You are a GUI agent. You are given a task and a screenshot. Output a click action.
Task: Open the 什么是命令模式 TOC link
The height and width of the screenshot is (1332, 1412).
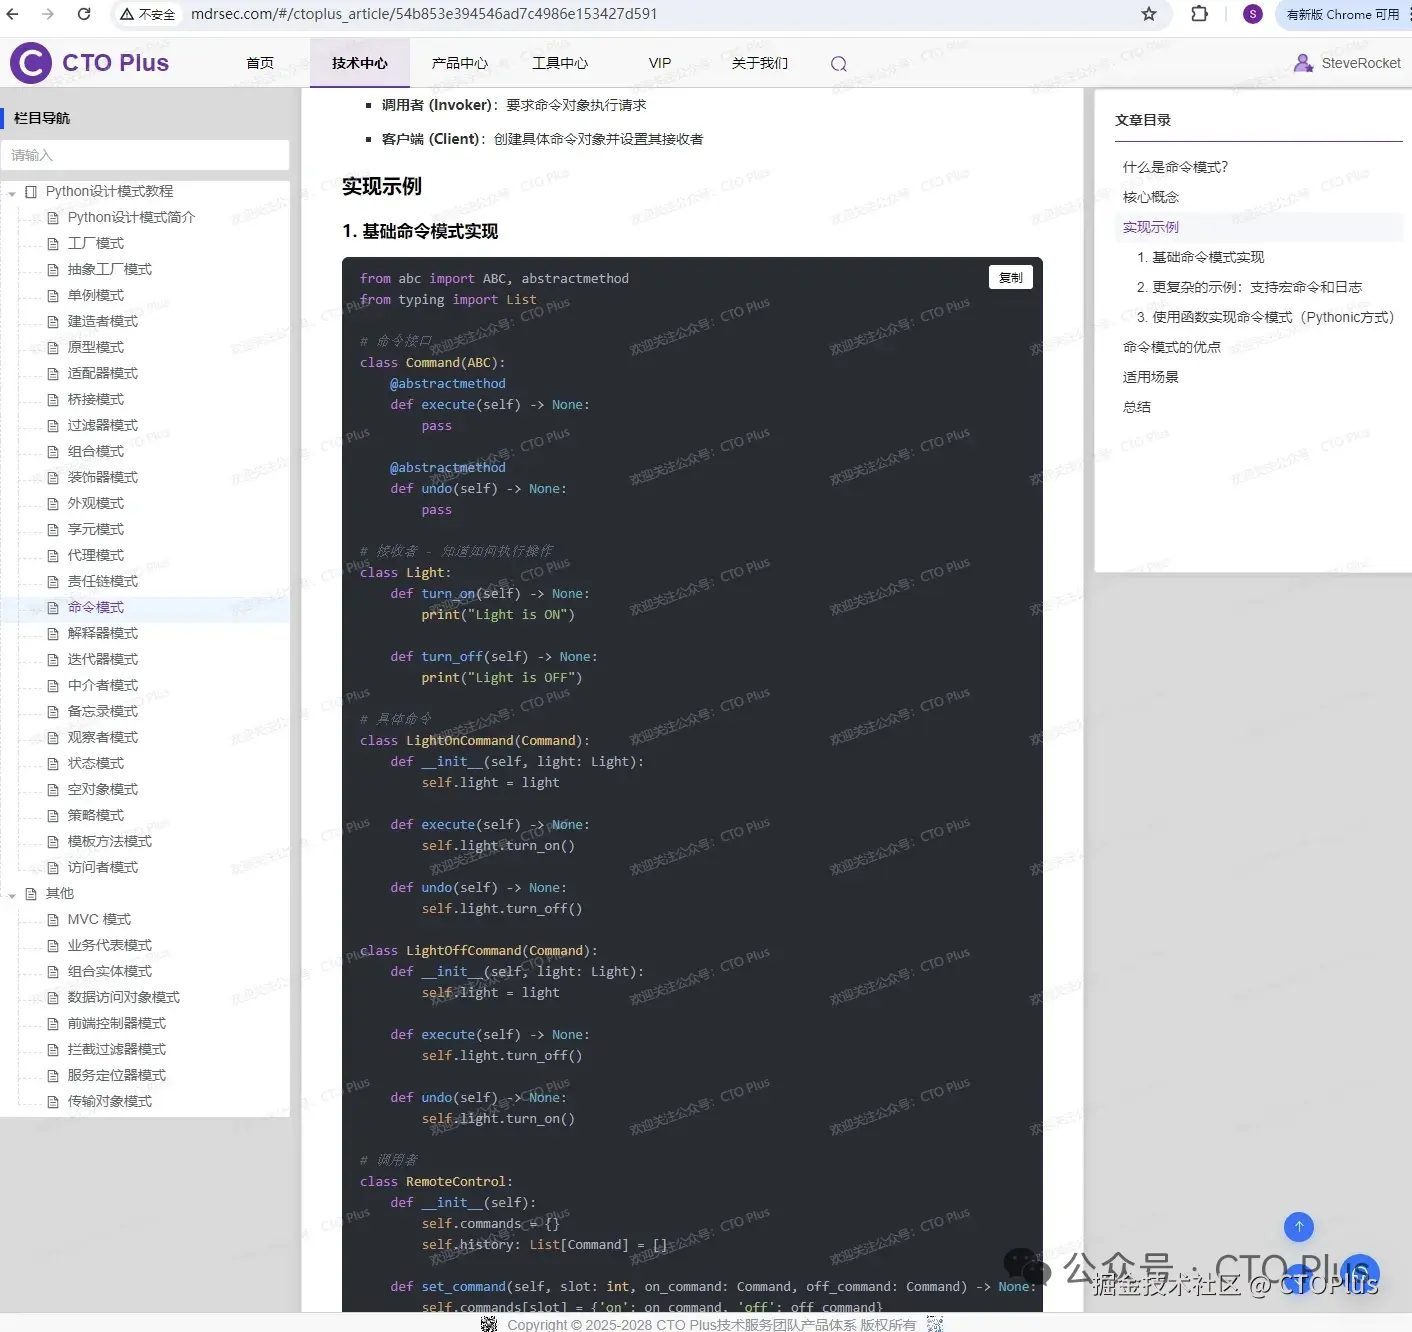point(1173,167)
